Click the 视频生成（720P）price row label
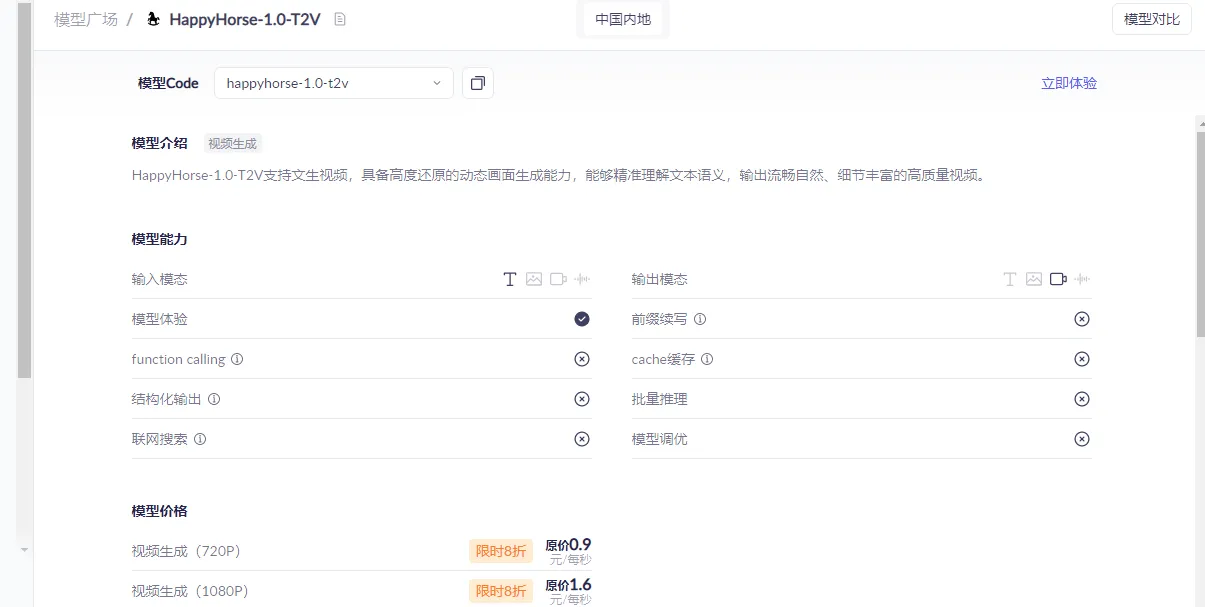 [186, 551]
